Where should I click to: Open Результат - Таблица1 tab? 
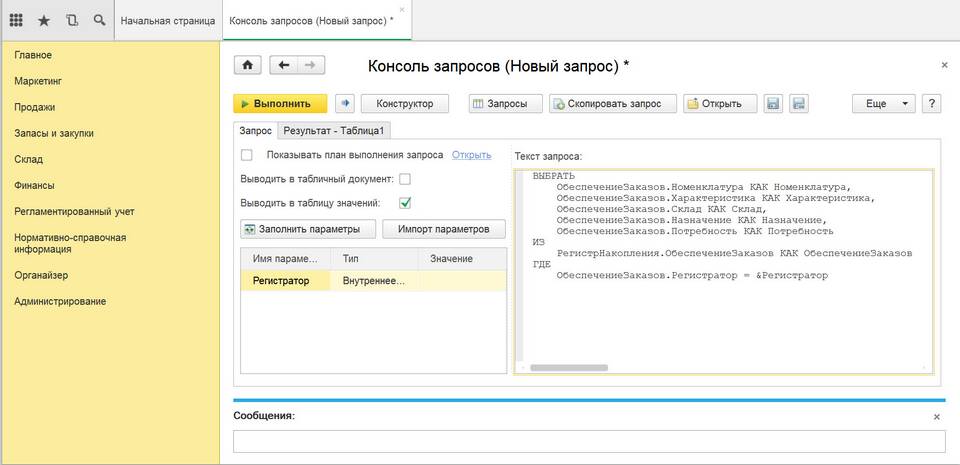334,131
